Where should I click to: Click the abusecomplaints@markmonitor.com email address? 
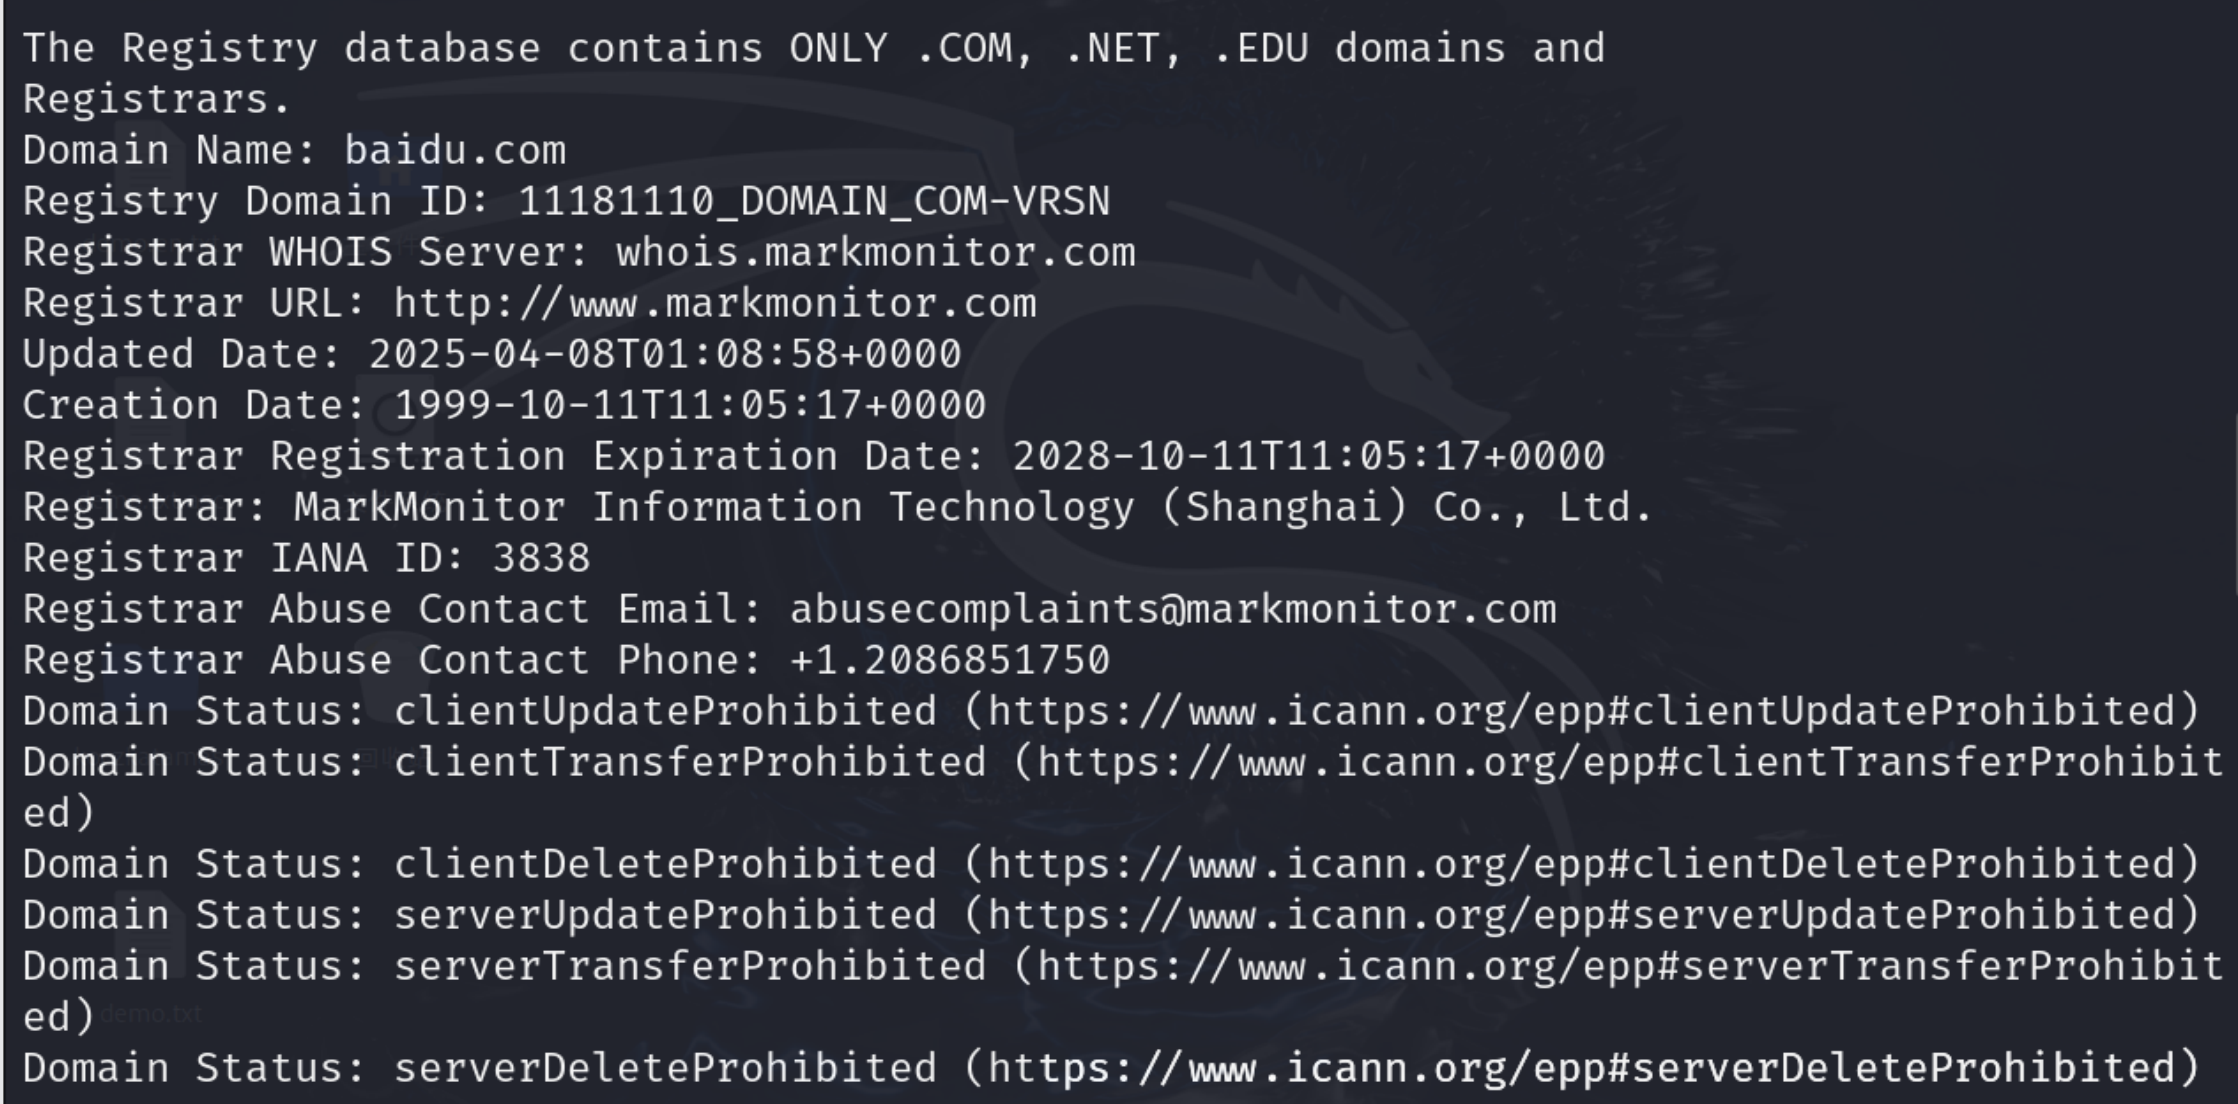1173,609
